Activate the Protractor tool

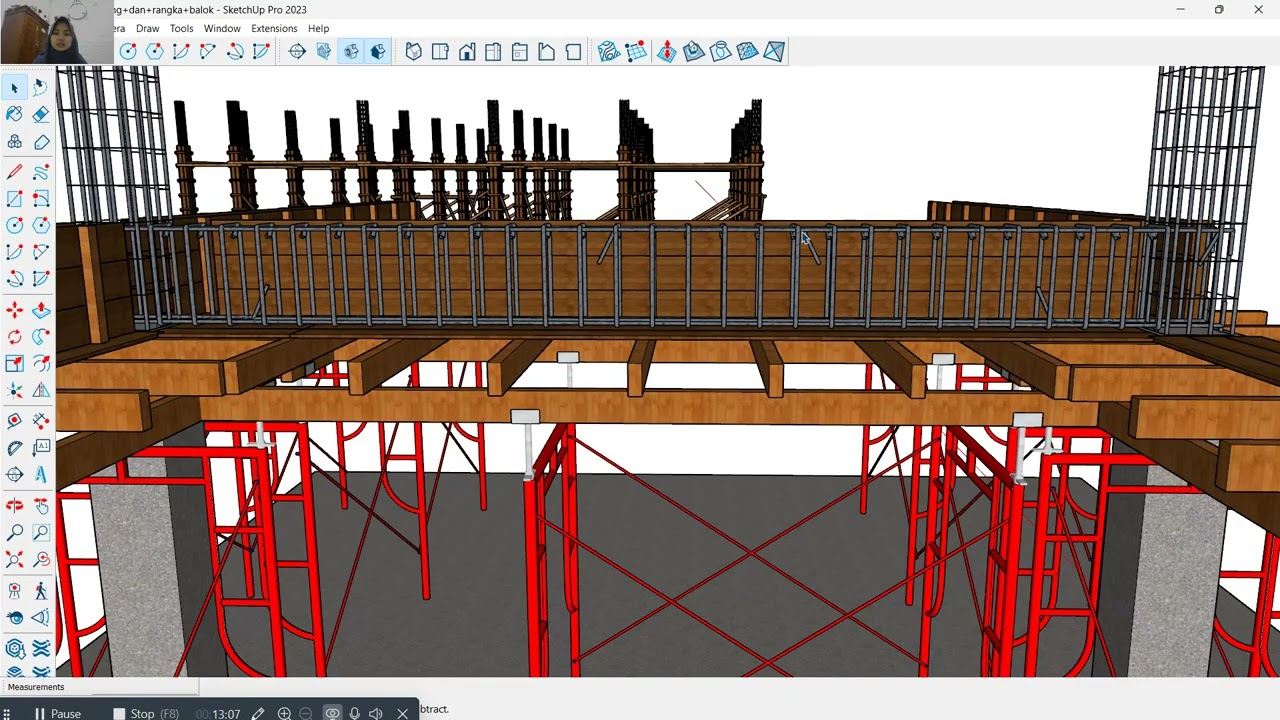(x=15, y=447)
